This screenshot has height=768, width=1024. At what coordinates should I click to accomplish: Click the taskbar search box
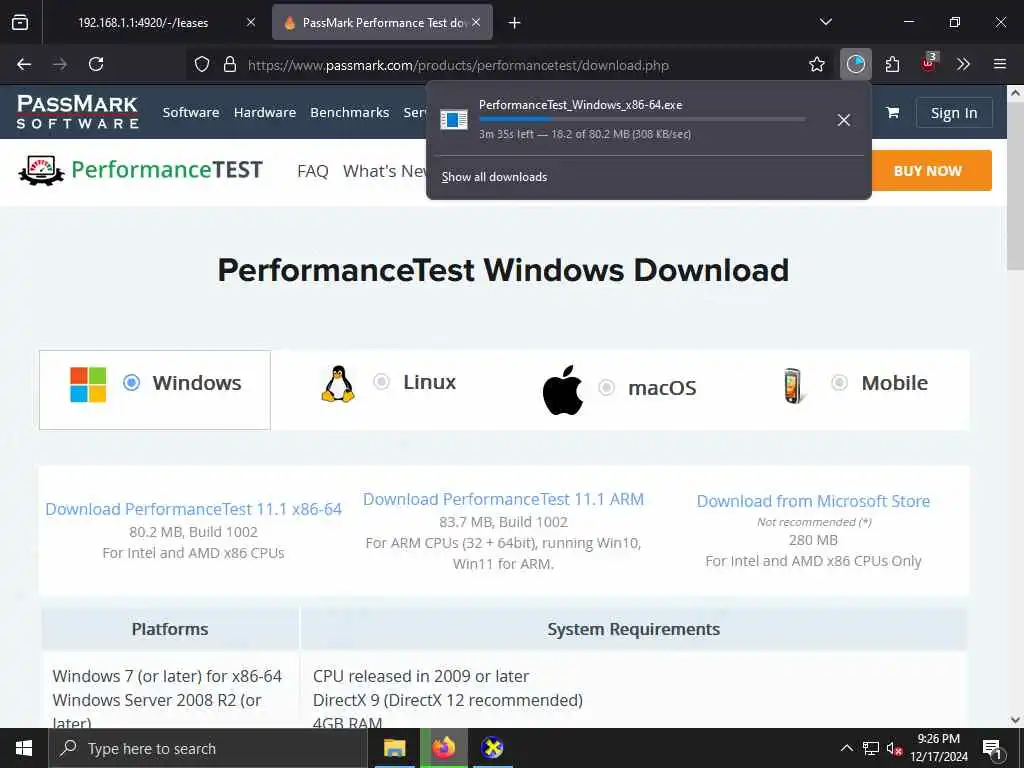208,748
